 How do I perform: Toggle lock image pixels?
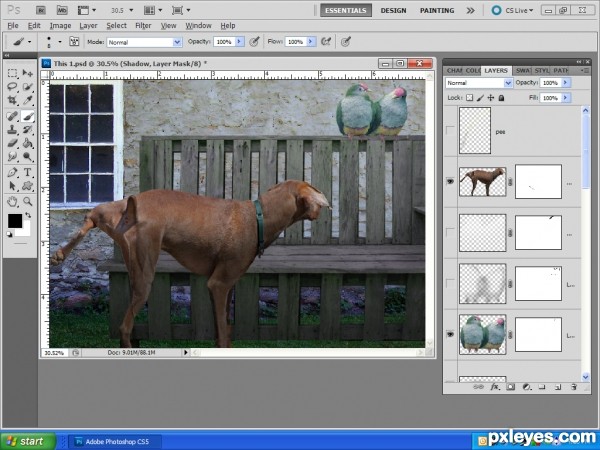click(480, 98)
